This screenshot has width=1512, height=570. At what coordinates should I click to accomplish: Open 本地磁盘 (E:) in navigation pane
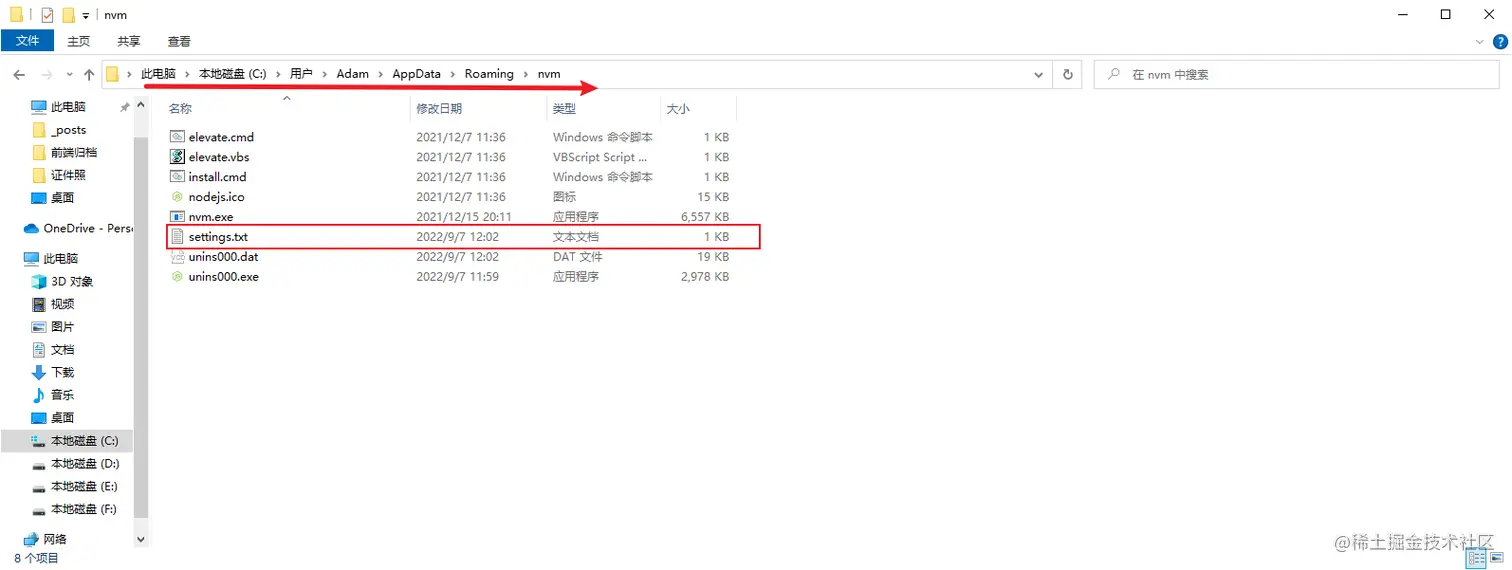tap(75, 486)
